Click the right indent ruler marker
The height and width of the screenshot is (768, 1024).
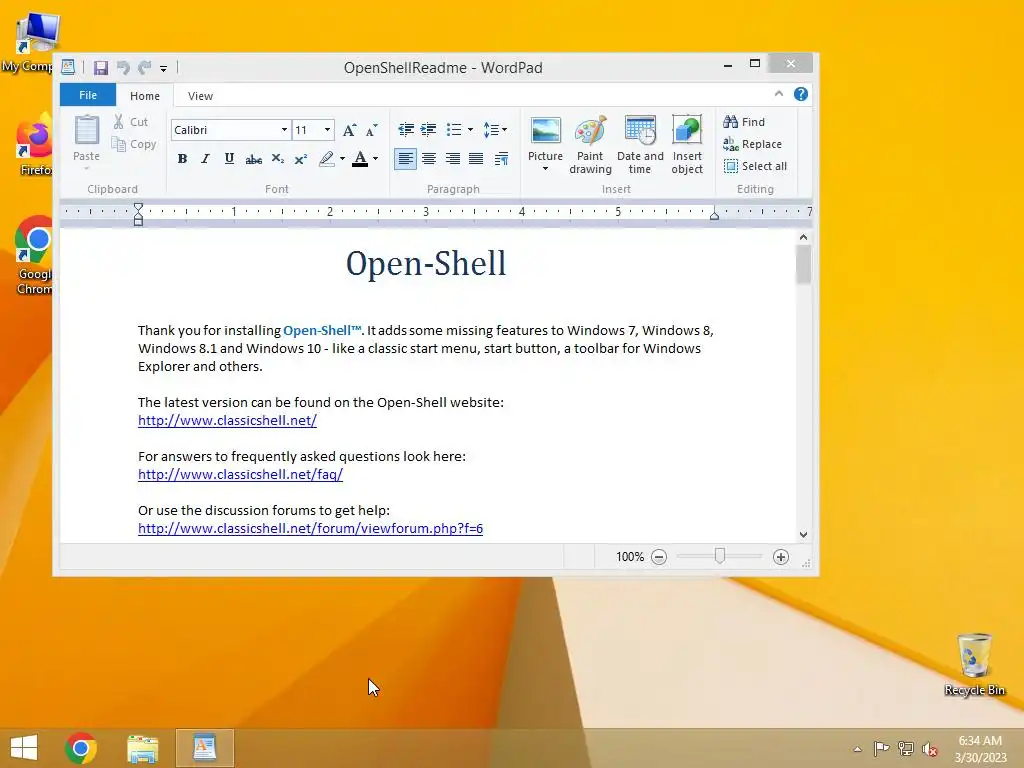[714, 215]
